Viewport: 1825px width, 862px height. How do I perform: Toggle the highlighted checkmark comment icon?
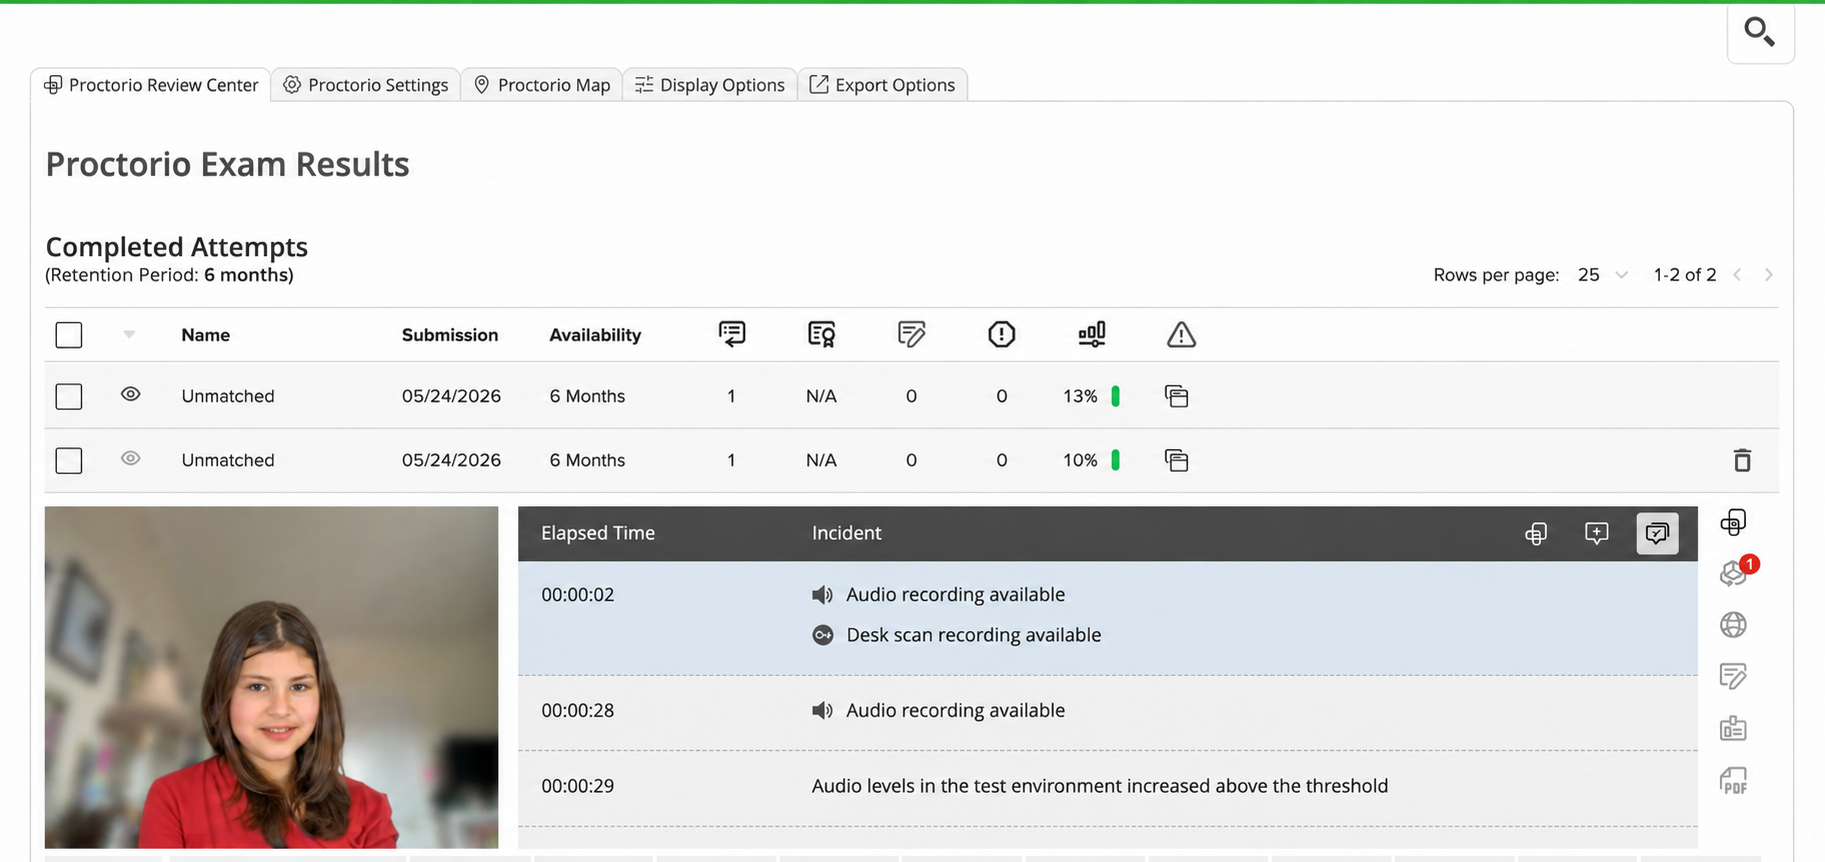coord(1657,533)
